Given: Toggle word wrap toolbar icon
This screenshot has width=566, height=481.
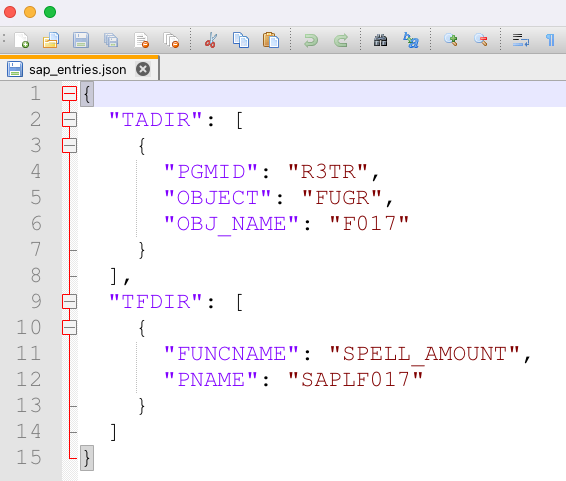Looking at the screenshot, I should (x=521, y=40).
